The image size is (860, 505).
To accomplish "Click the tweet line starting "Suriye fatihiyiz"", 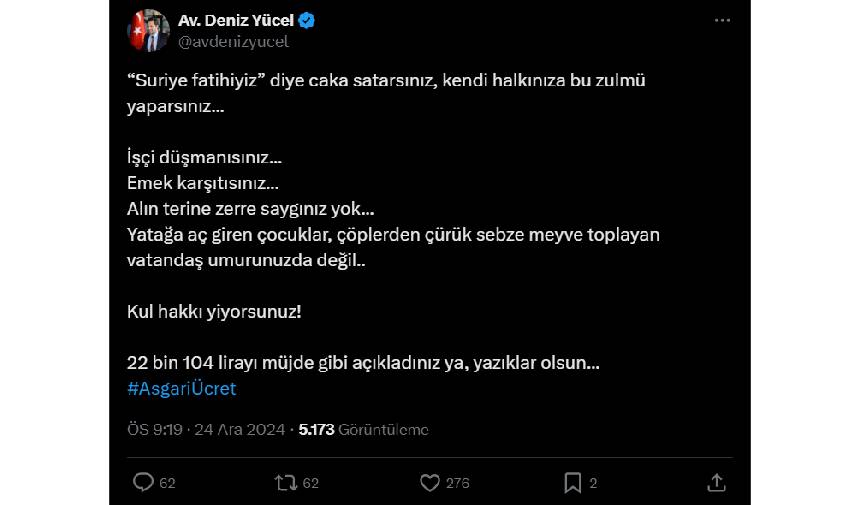I will pyautogui.click(x=386, y=81).
